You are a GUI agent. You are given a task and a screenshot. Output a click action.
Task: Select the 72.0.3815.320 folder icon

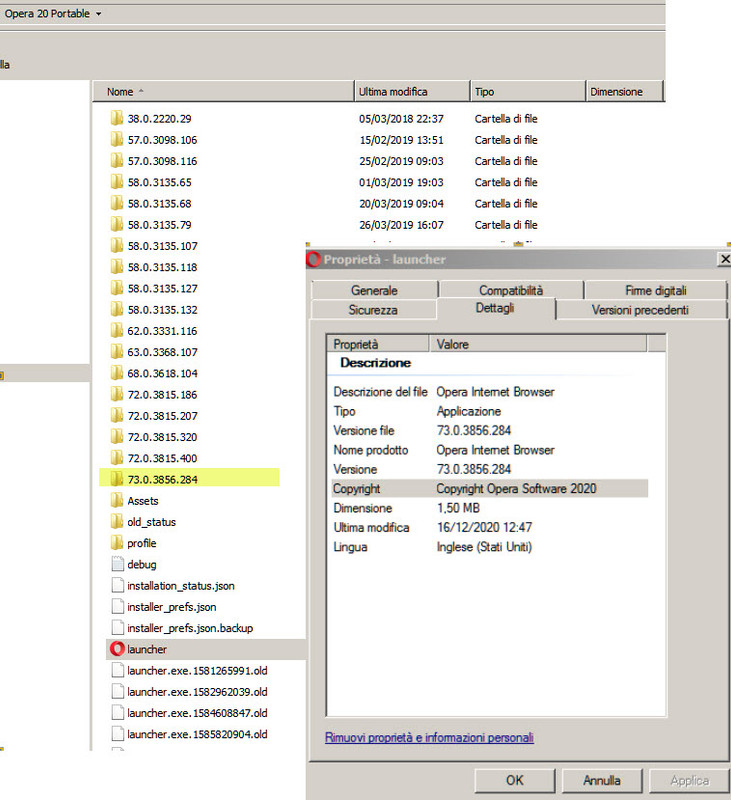117,437
